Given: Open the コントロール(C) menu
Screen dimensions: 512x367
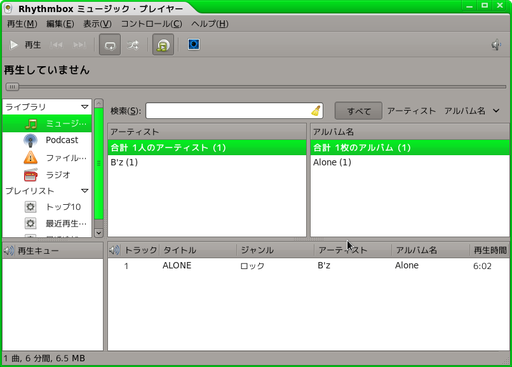Looking at the screenshot, I should (151, 24).
